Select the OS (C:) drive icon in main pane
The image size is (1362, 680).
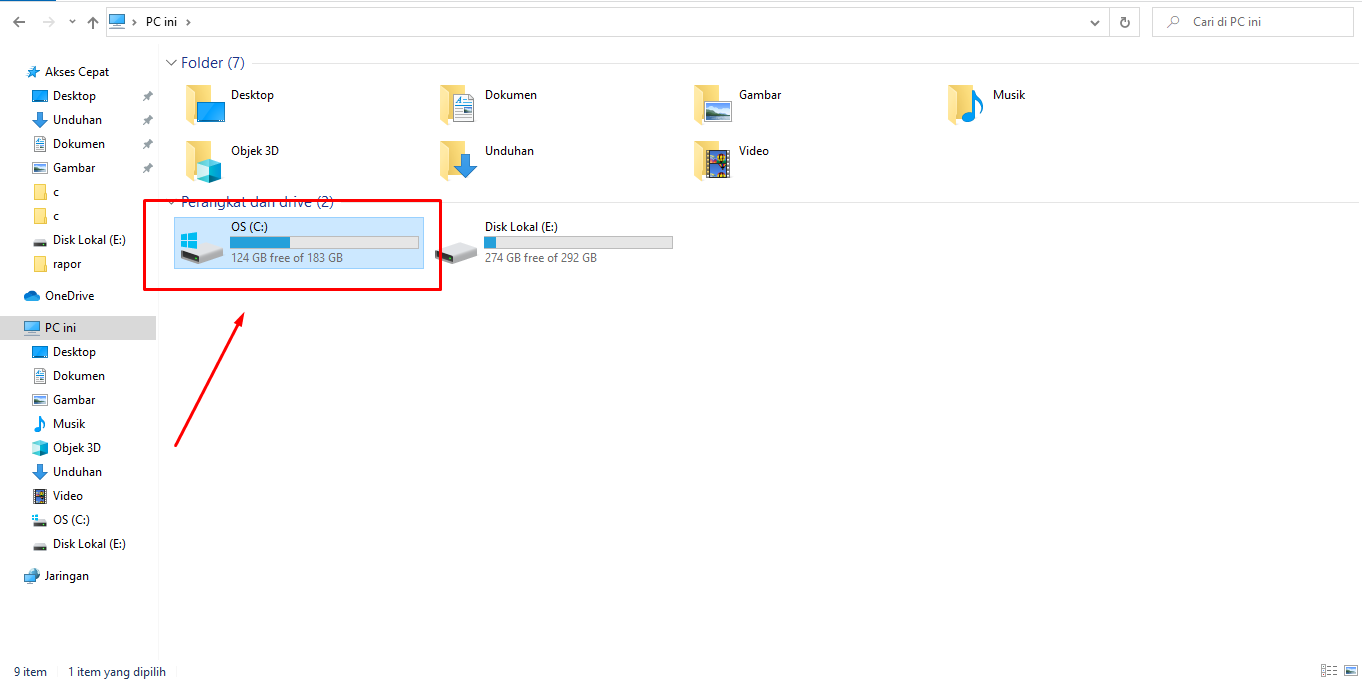click(x=202, y=248)
